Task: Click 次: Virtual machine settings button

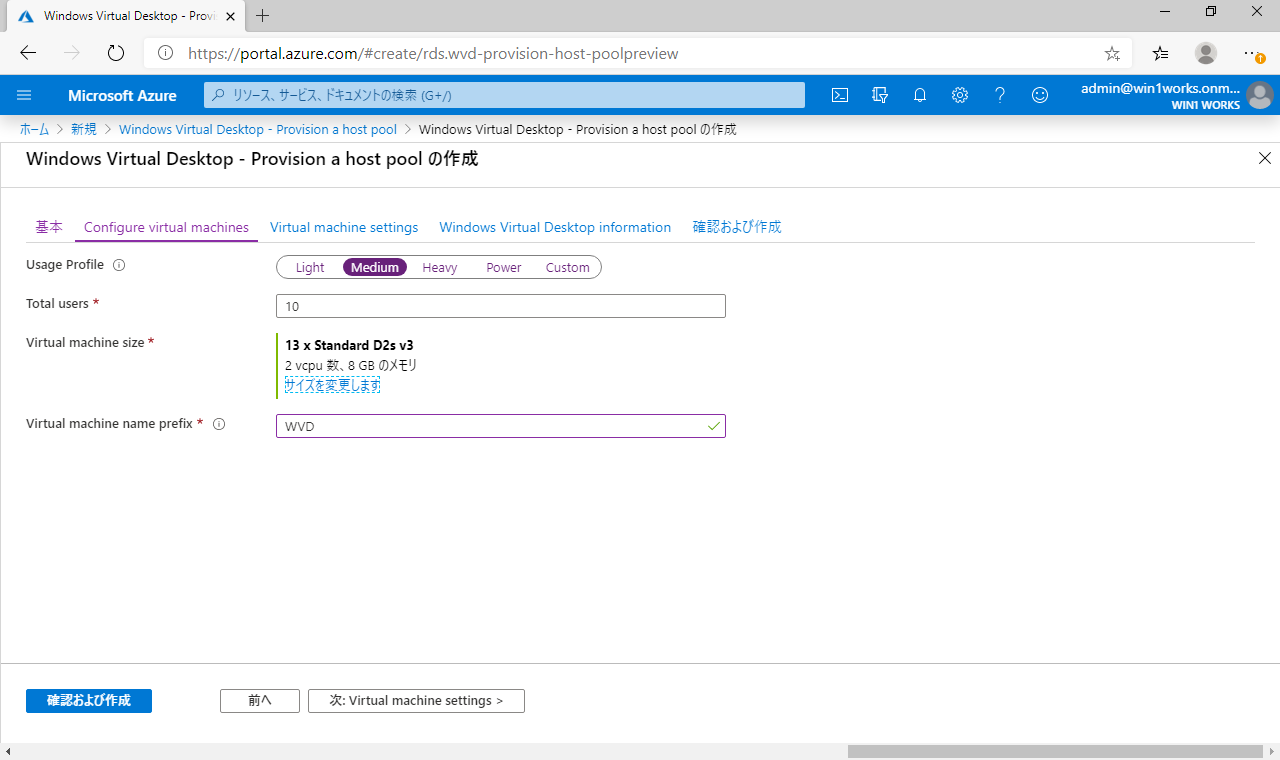Action: 416,700
